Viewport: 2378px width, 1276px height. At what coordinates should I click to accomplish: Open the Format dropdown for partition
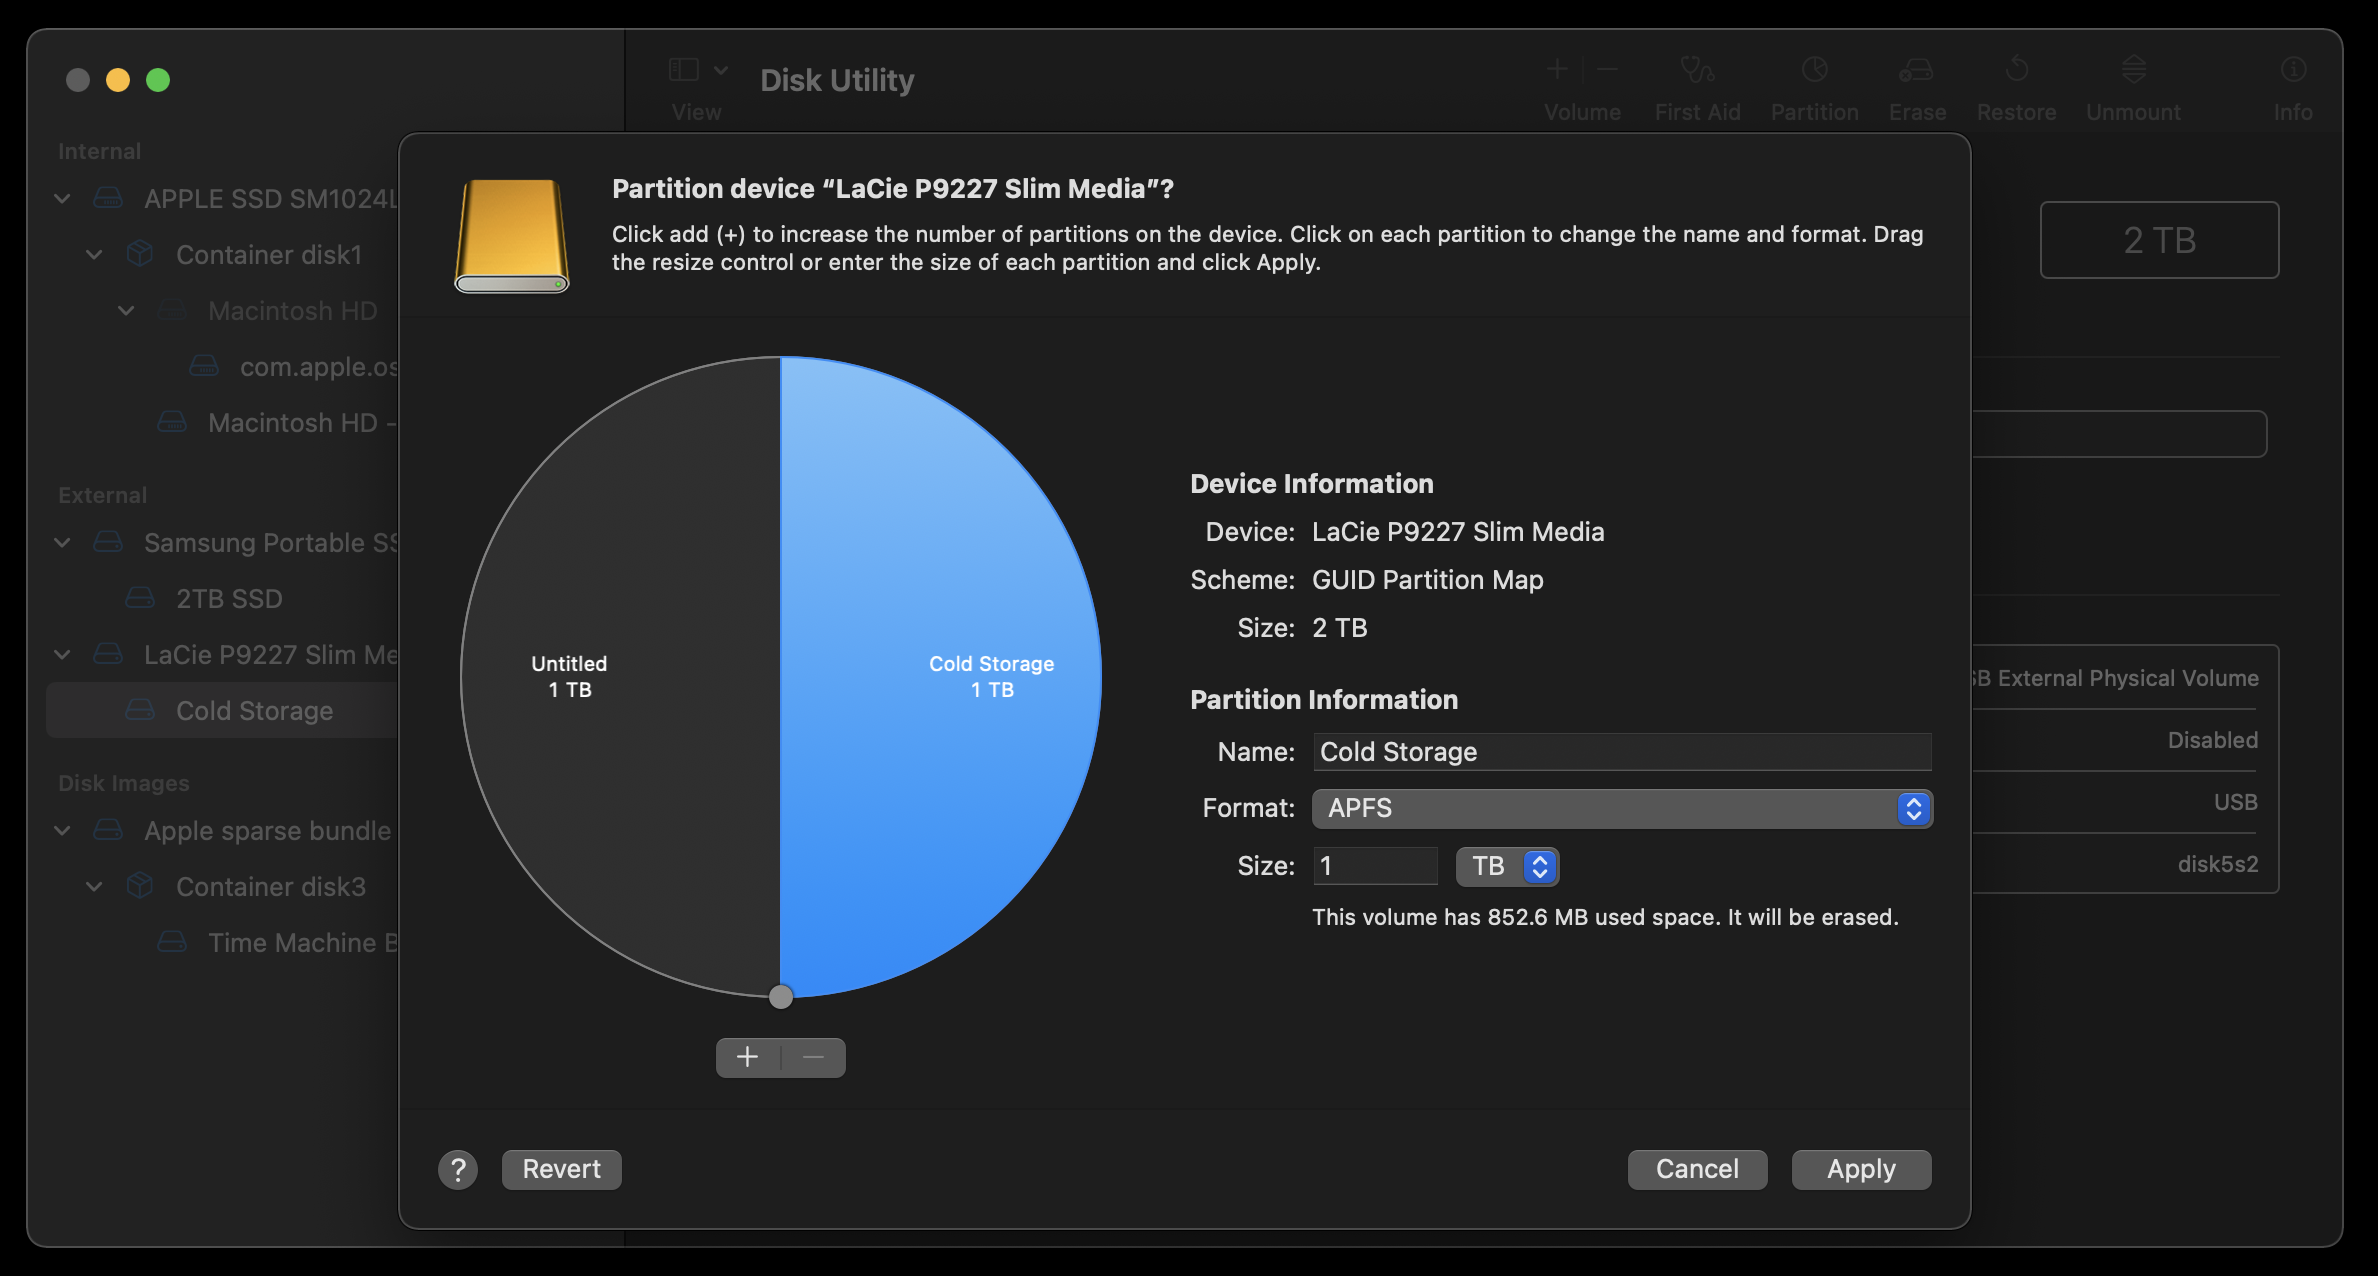(x=1620, y=807)
